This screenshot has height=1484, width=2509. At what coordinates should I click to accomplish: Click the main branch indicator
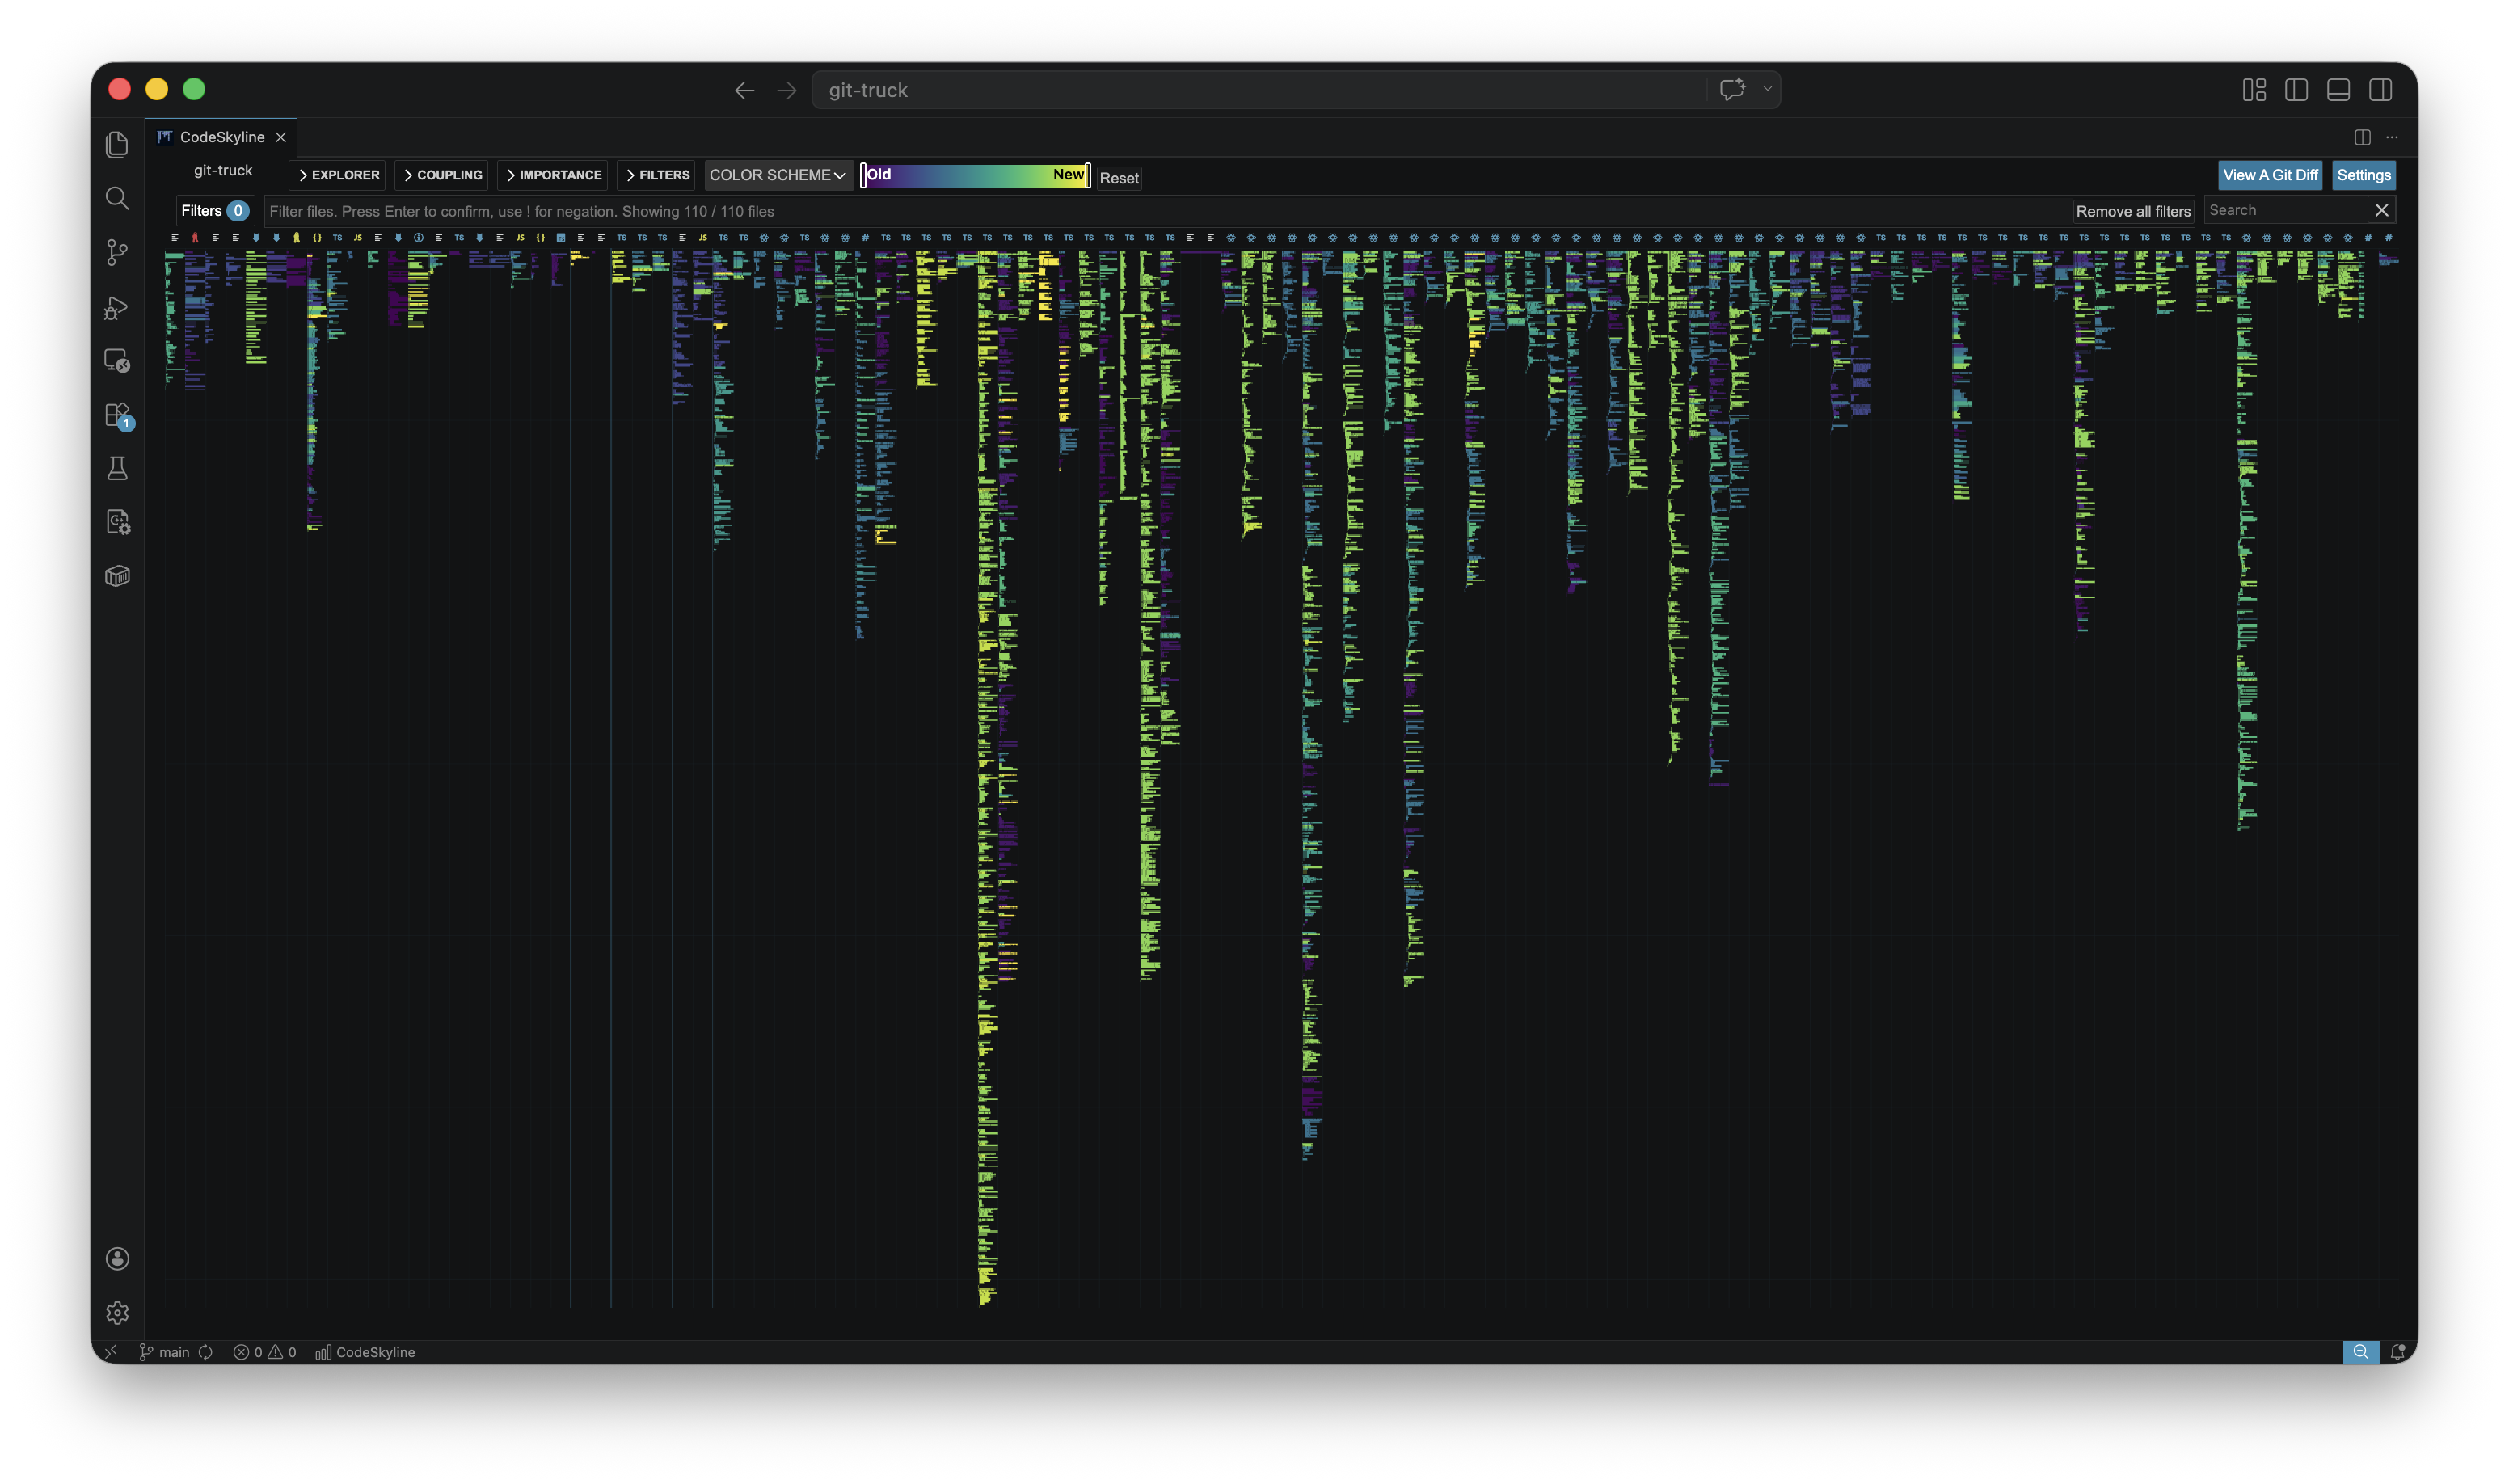click(165, 1352)
